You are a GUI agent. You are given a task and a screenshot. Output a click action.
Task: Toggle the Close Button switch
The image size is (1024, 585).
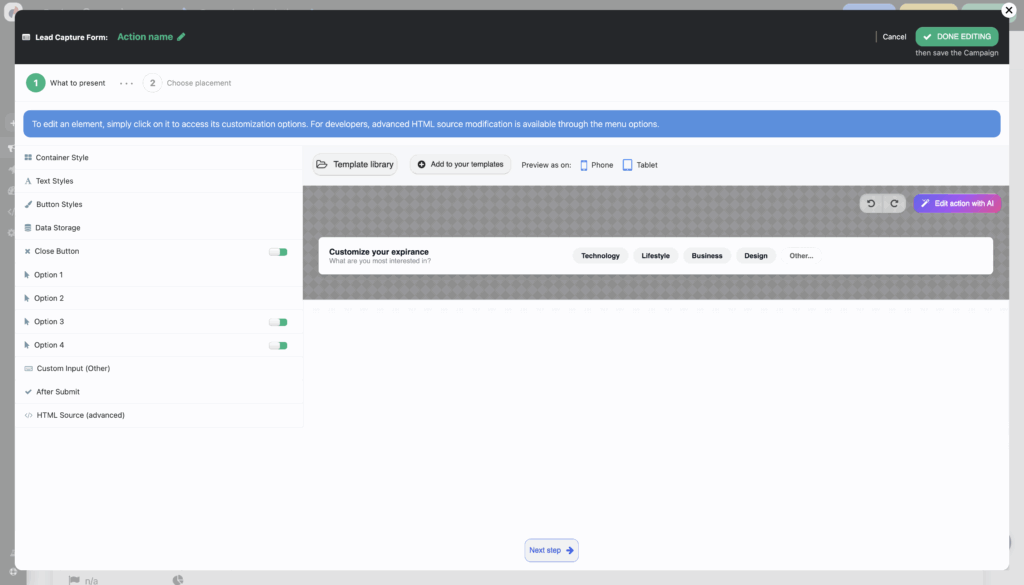(x=278, y=252)
